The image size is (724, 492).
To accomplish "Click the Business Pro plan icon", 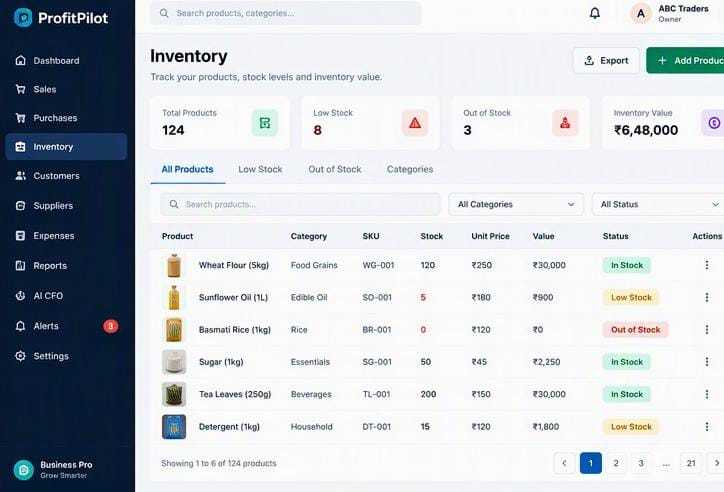I will (24, 470).
